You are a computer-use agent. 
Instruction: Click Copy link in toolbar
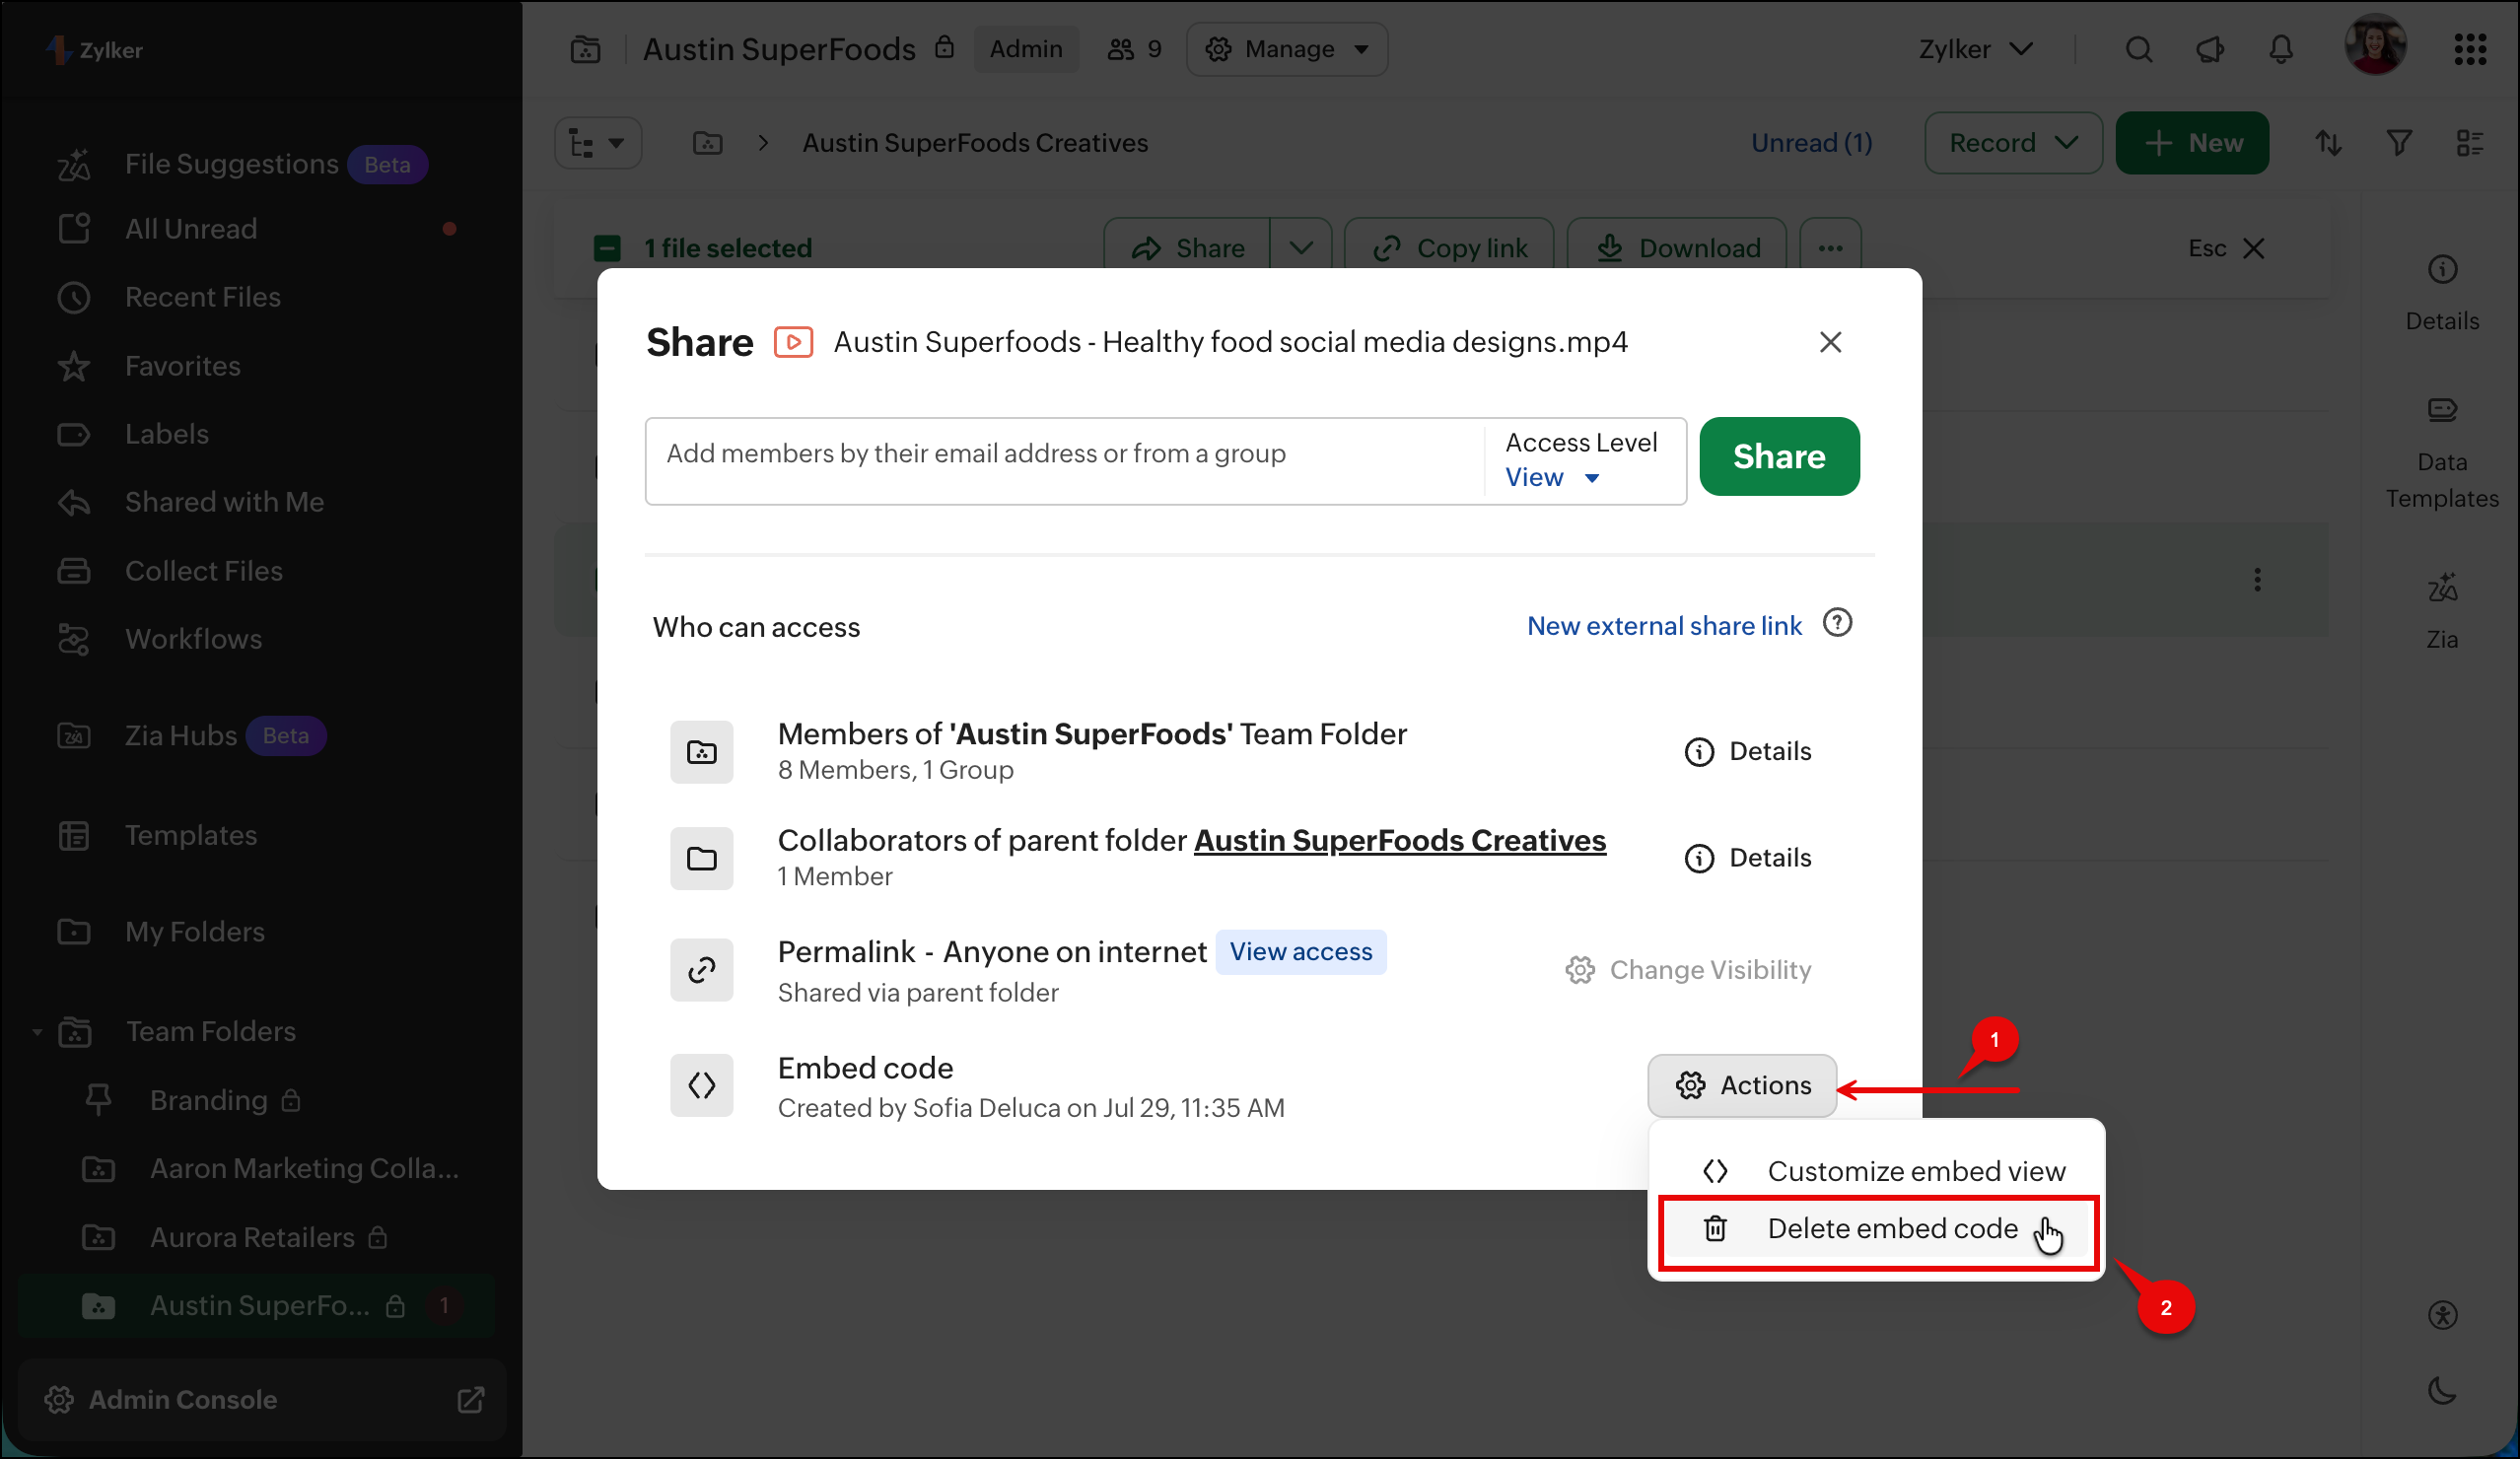1450,247
